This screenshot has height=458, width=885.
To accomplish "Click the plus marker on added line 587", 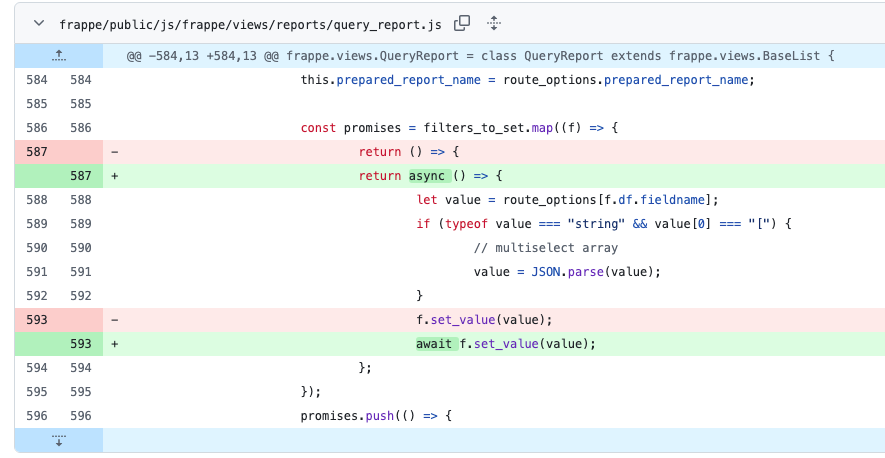I will 115,176.
